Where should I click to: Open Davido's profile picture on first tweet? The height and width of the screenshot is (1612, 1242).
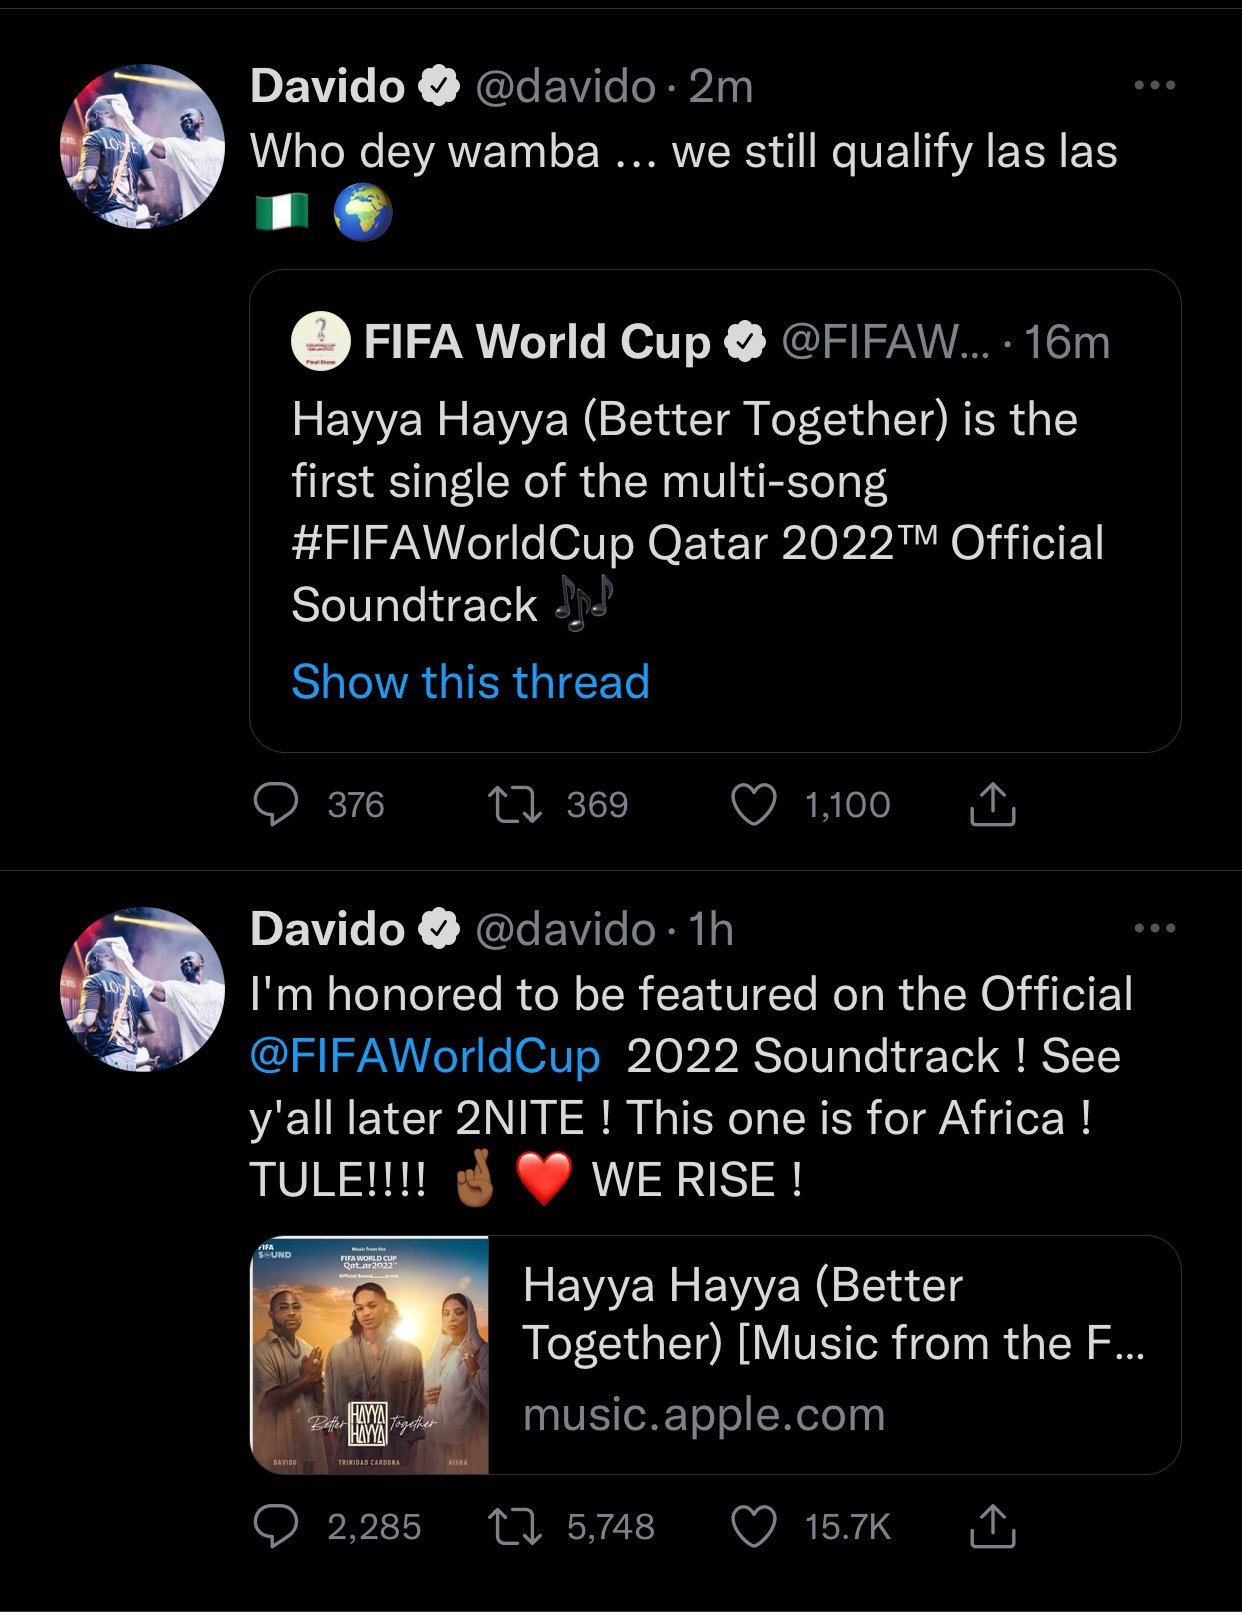coord(142,147)
